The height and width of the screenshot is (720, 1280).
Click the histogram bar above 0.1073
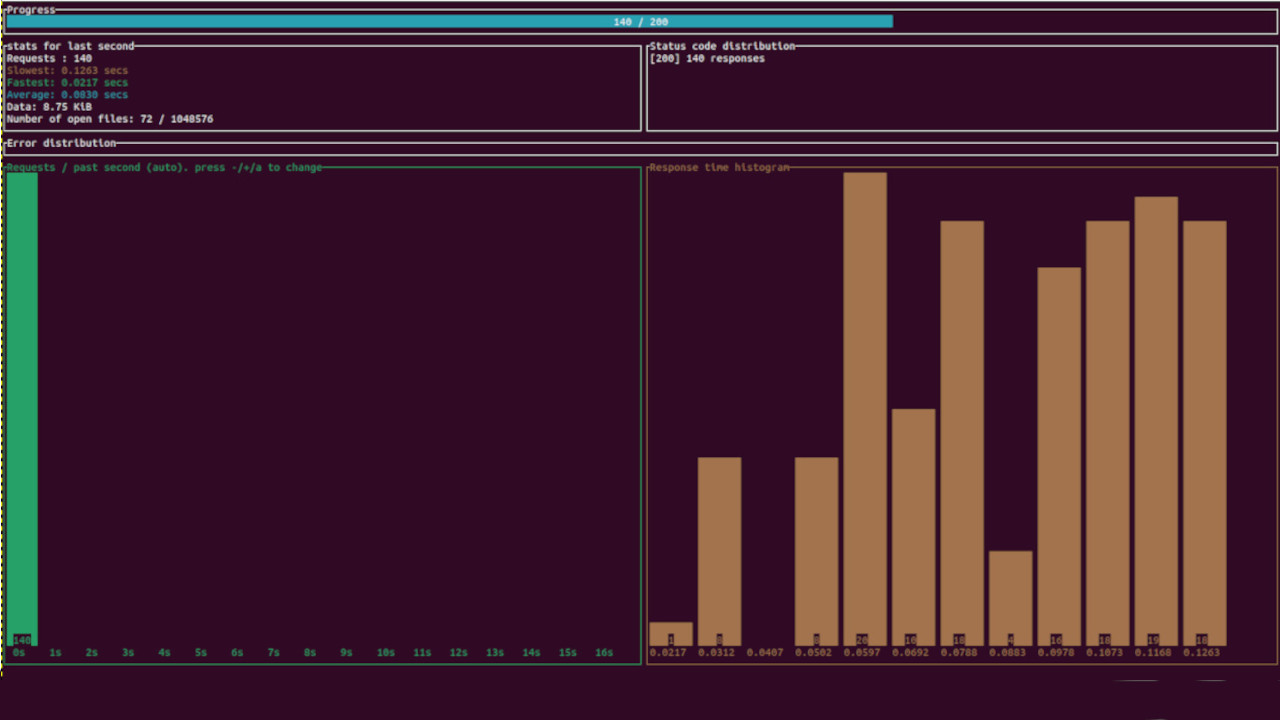(1107, 433)
